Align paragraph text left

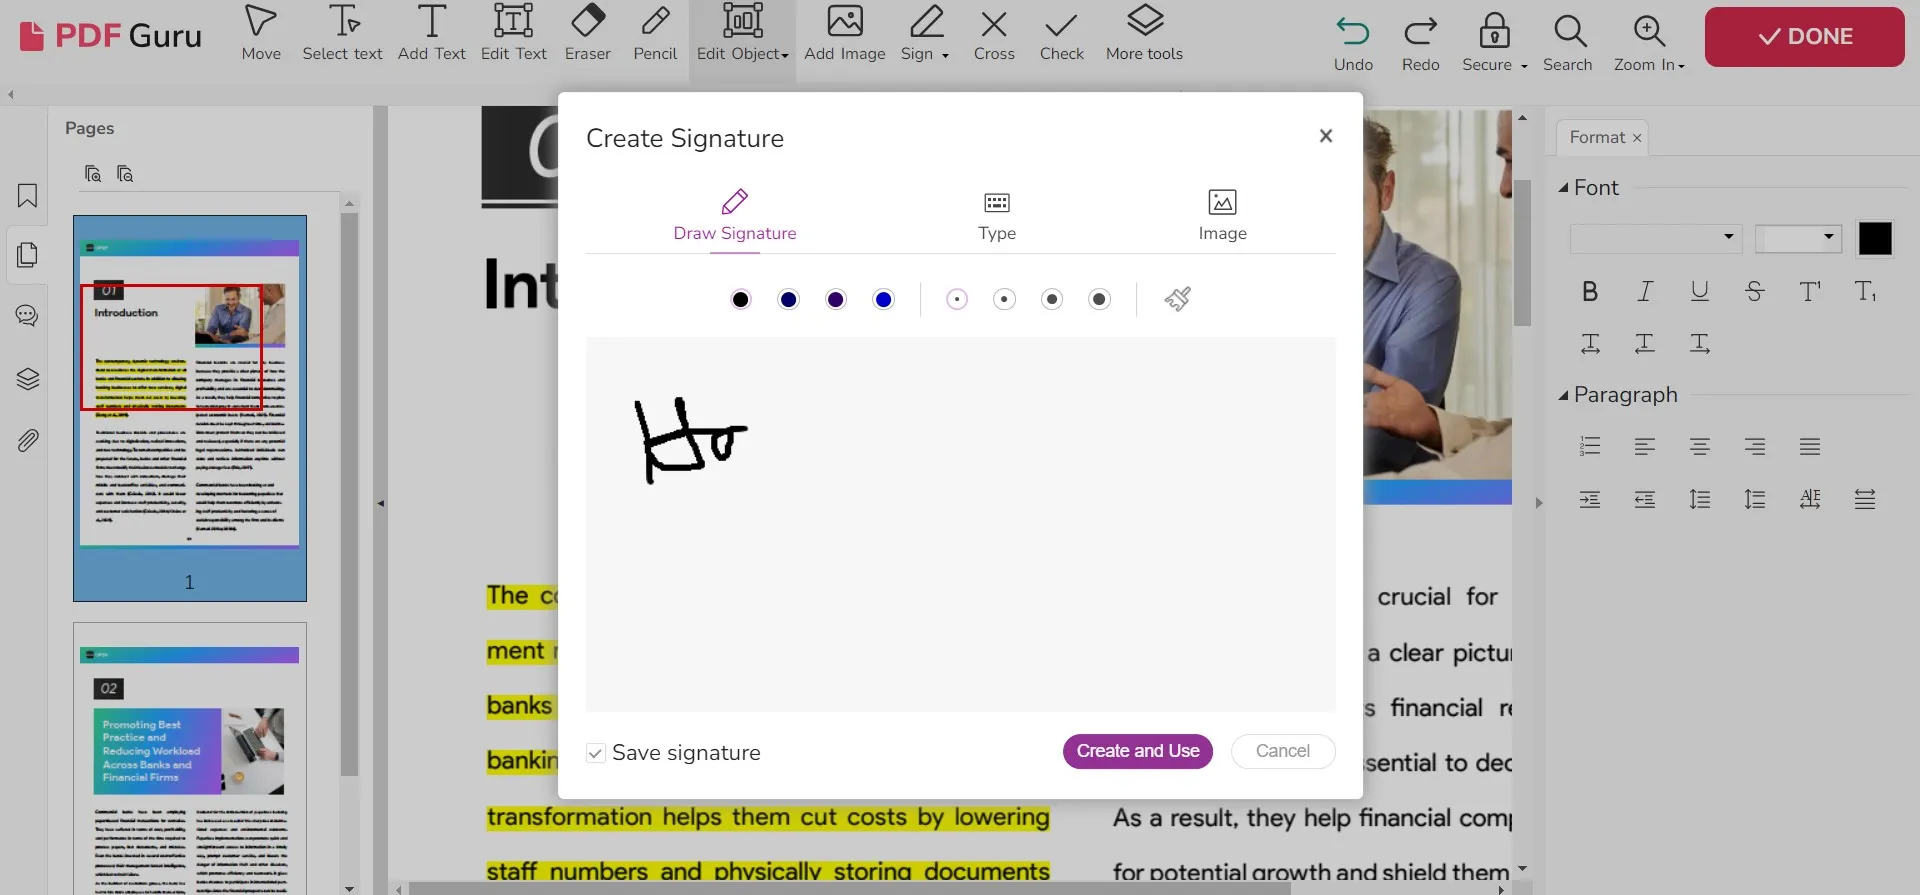[x=1645, y=446]
